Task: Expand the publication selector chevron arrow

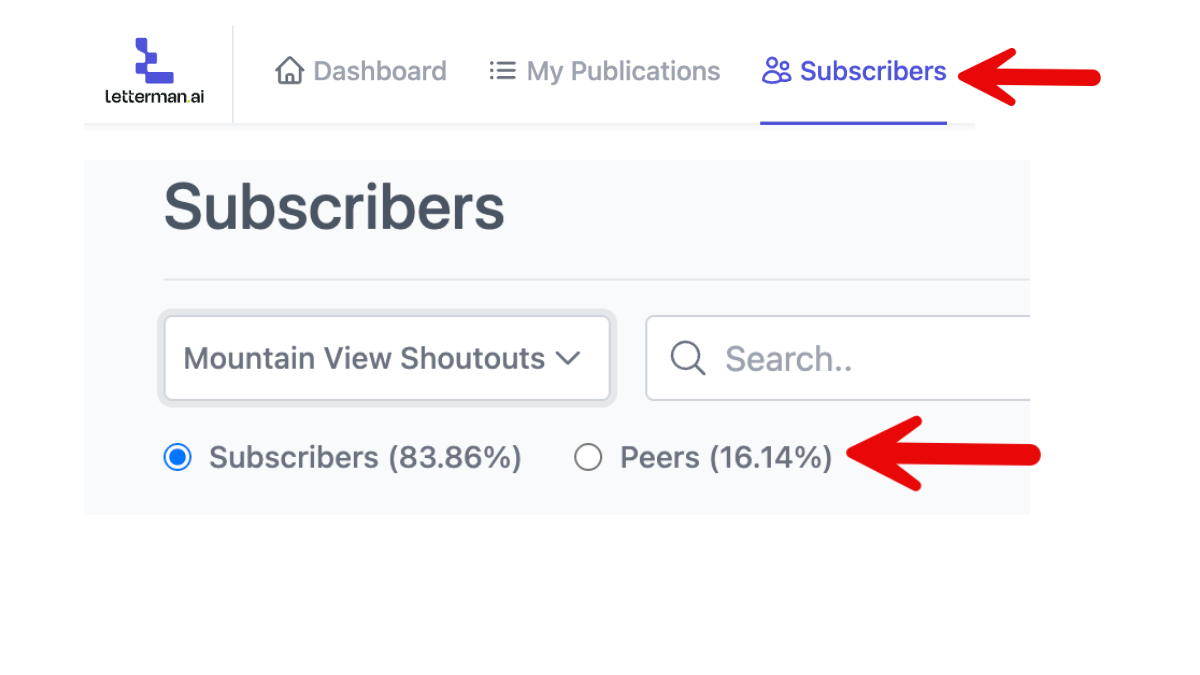Action: (x=567, y=358)
